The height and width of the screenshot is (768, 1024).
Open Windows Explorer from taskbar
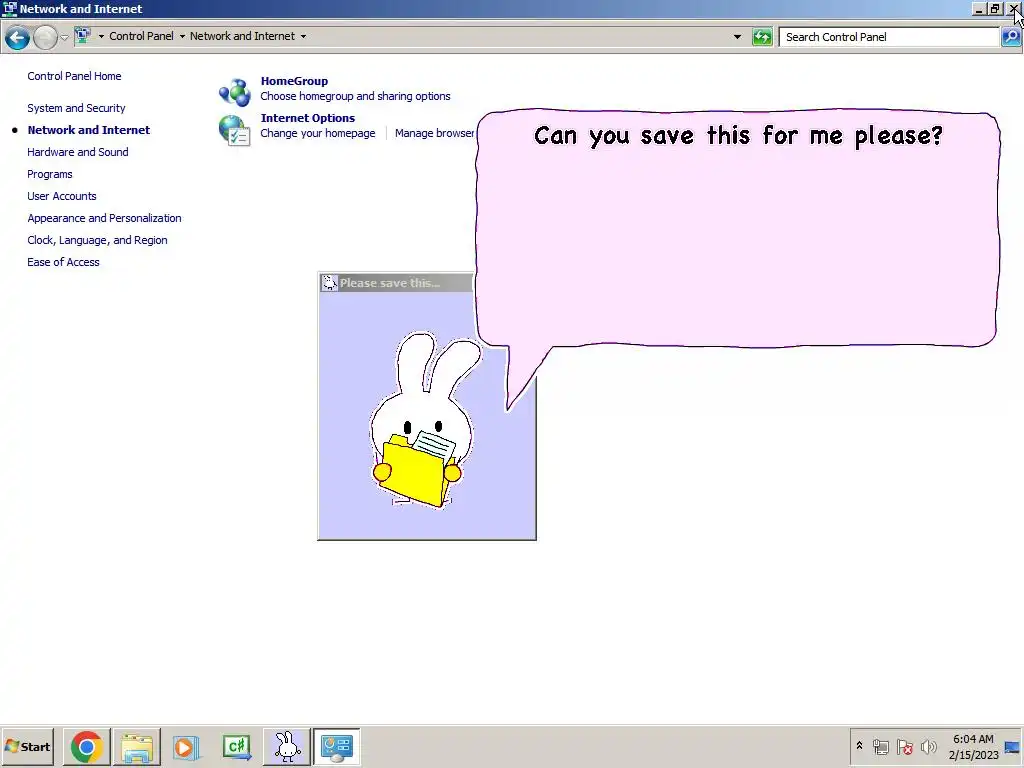(x=136, y=746)
